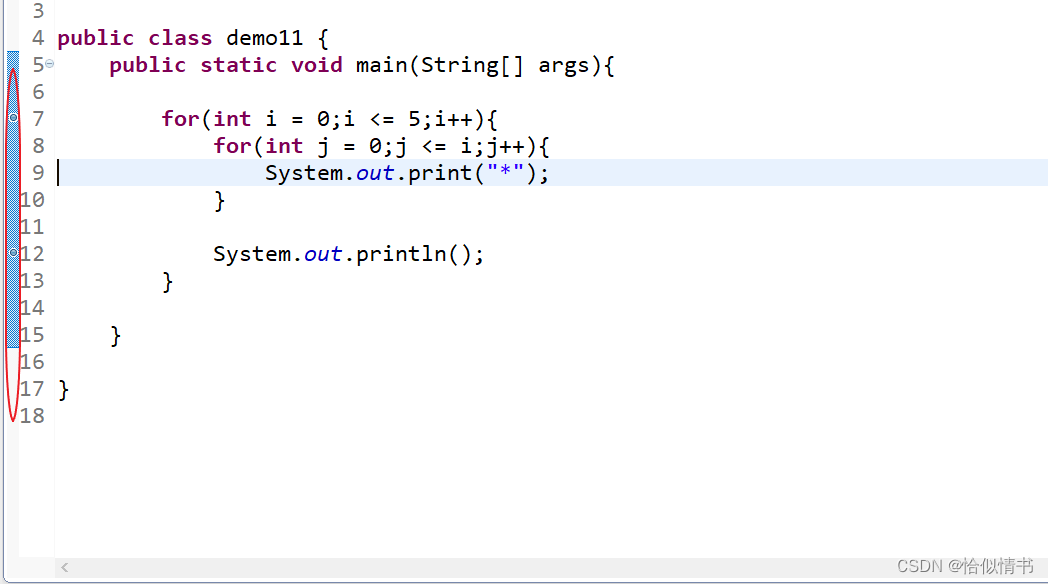This screenshot has width=1048, height=584.
Task: Click System on line 9
Action: (x=304, y=173)
